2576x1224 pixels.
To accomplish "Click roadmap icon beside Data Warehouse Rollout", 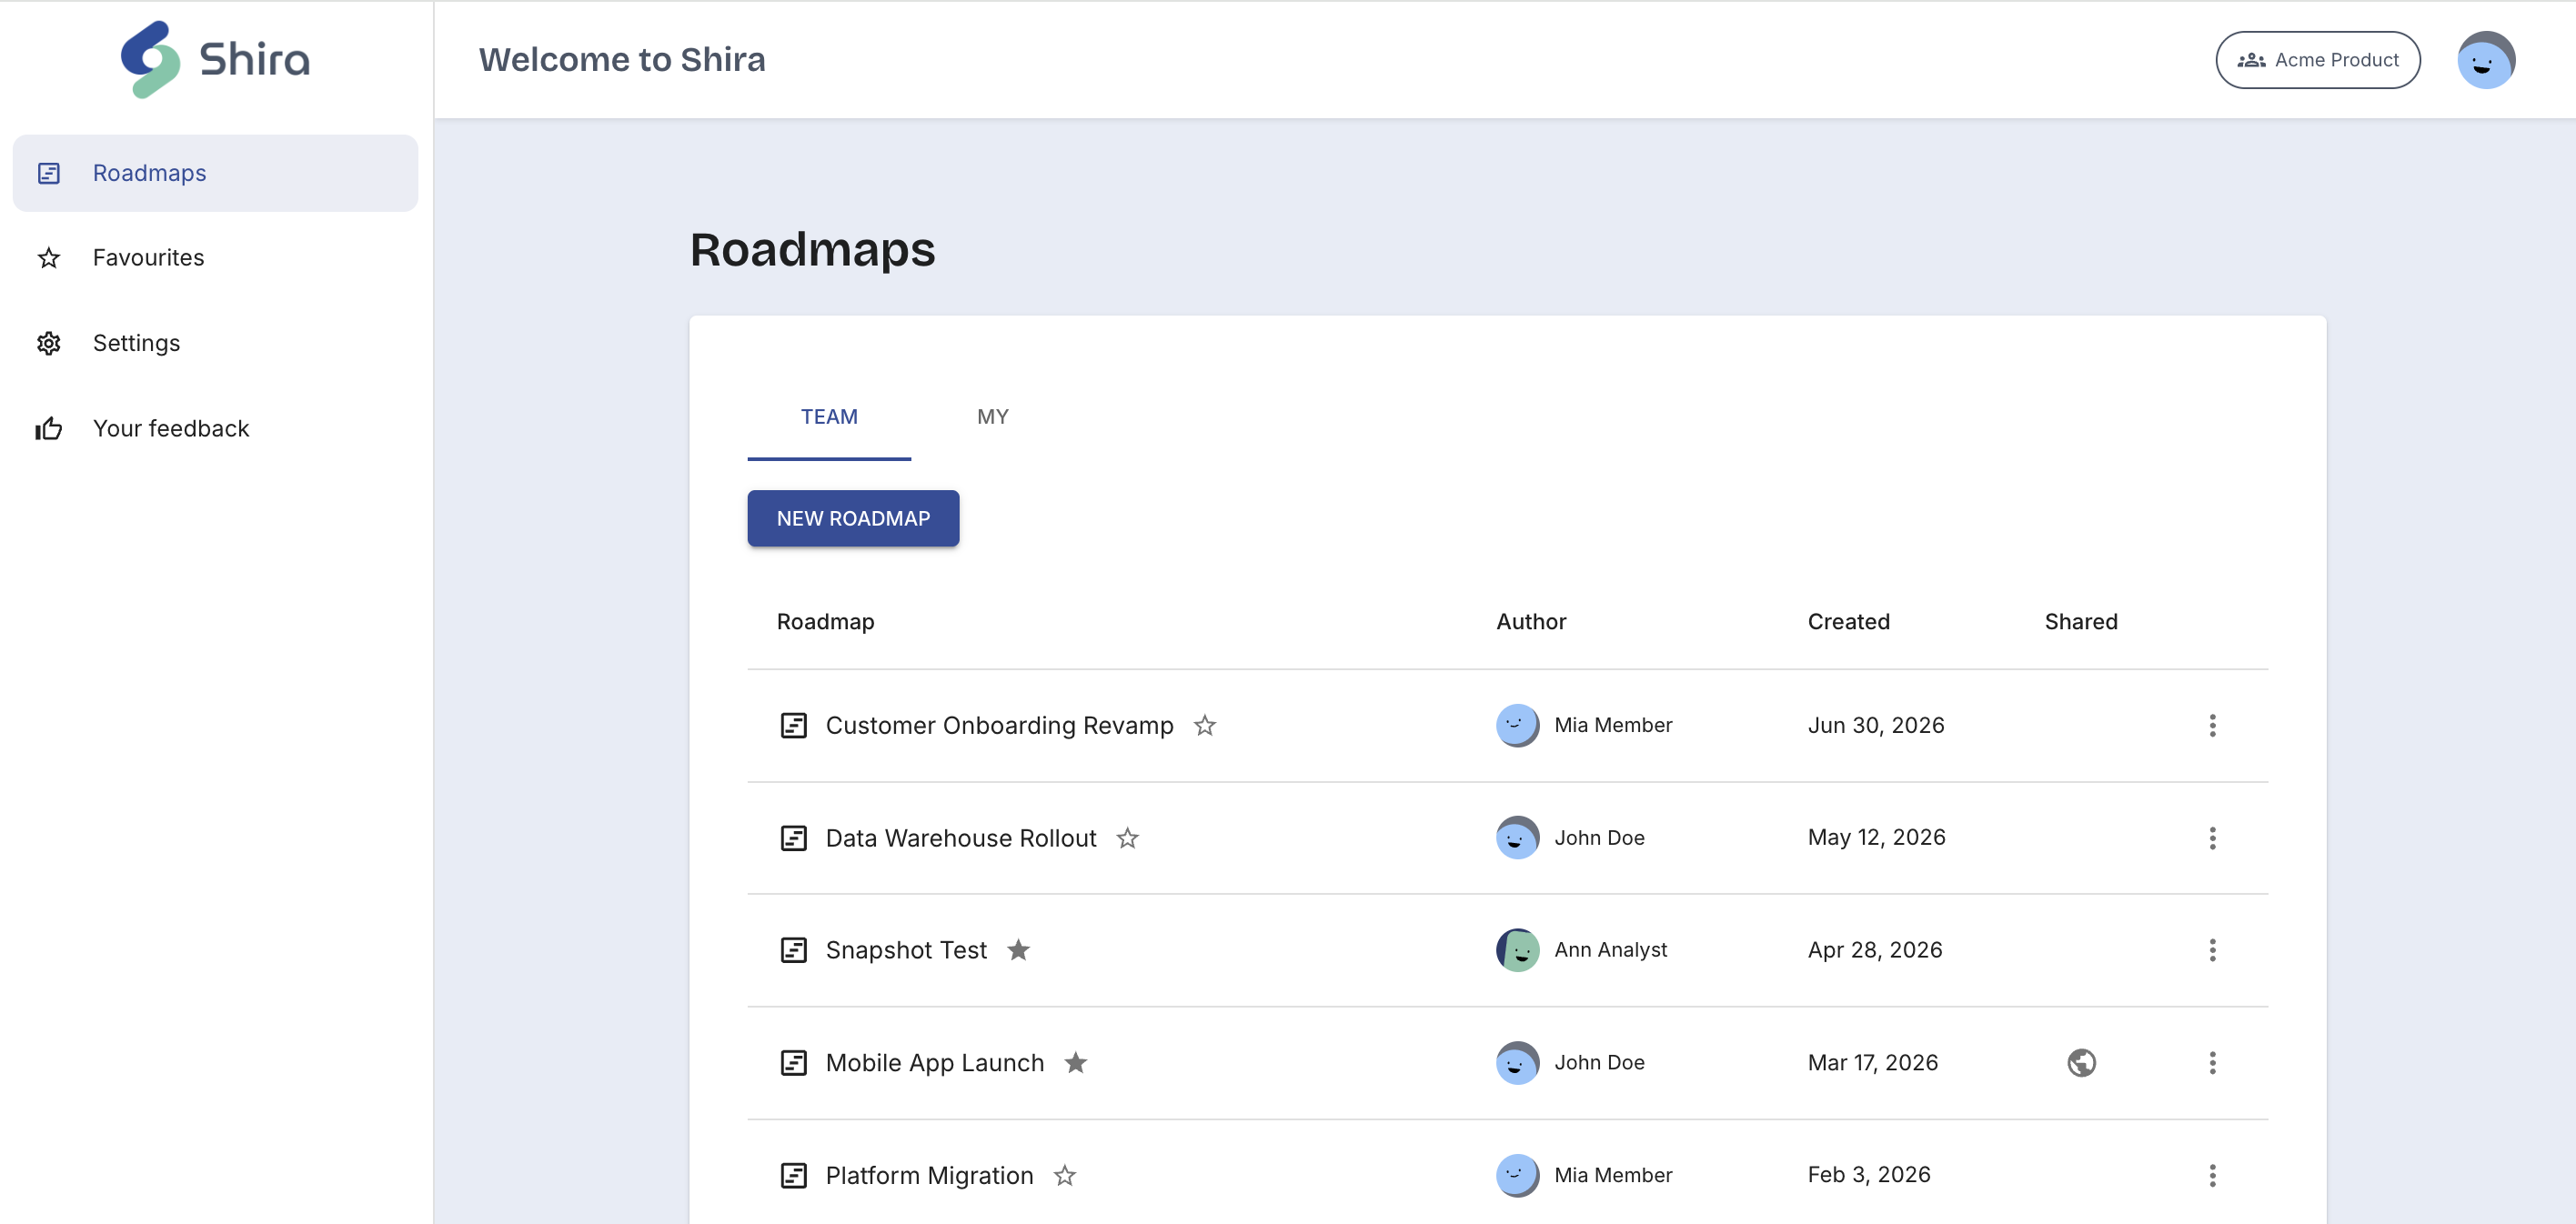I will coord(793,838).
